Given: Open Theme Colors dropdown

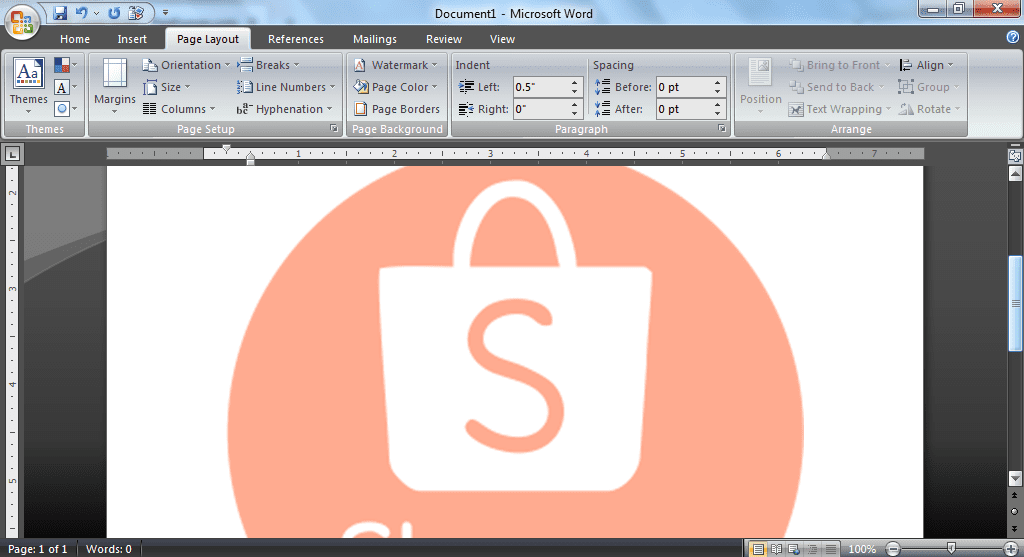Looking at the screenshot, I should (x=65, y=65).
